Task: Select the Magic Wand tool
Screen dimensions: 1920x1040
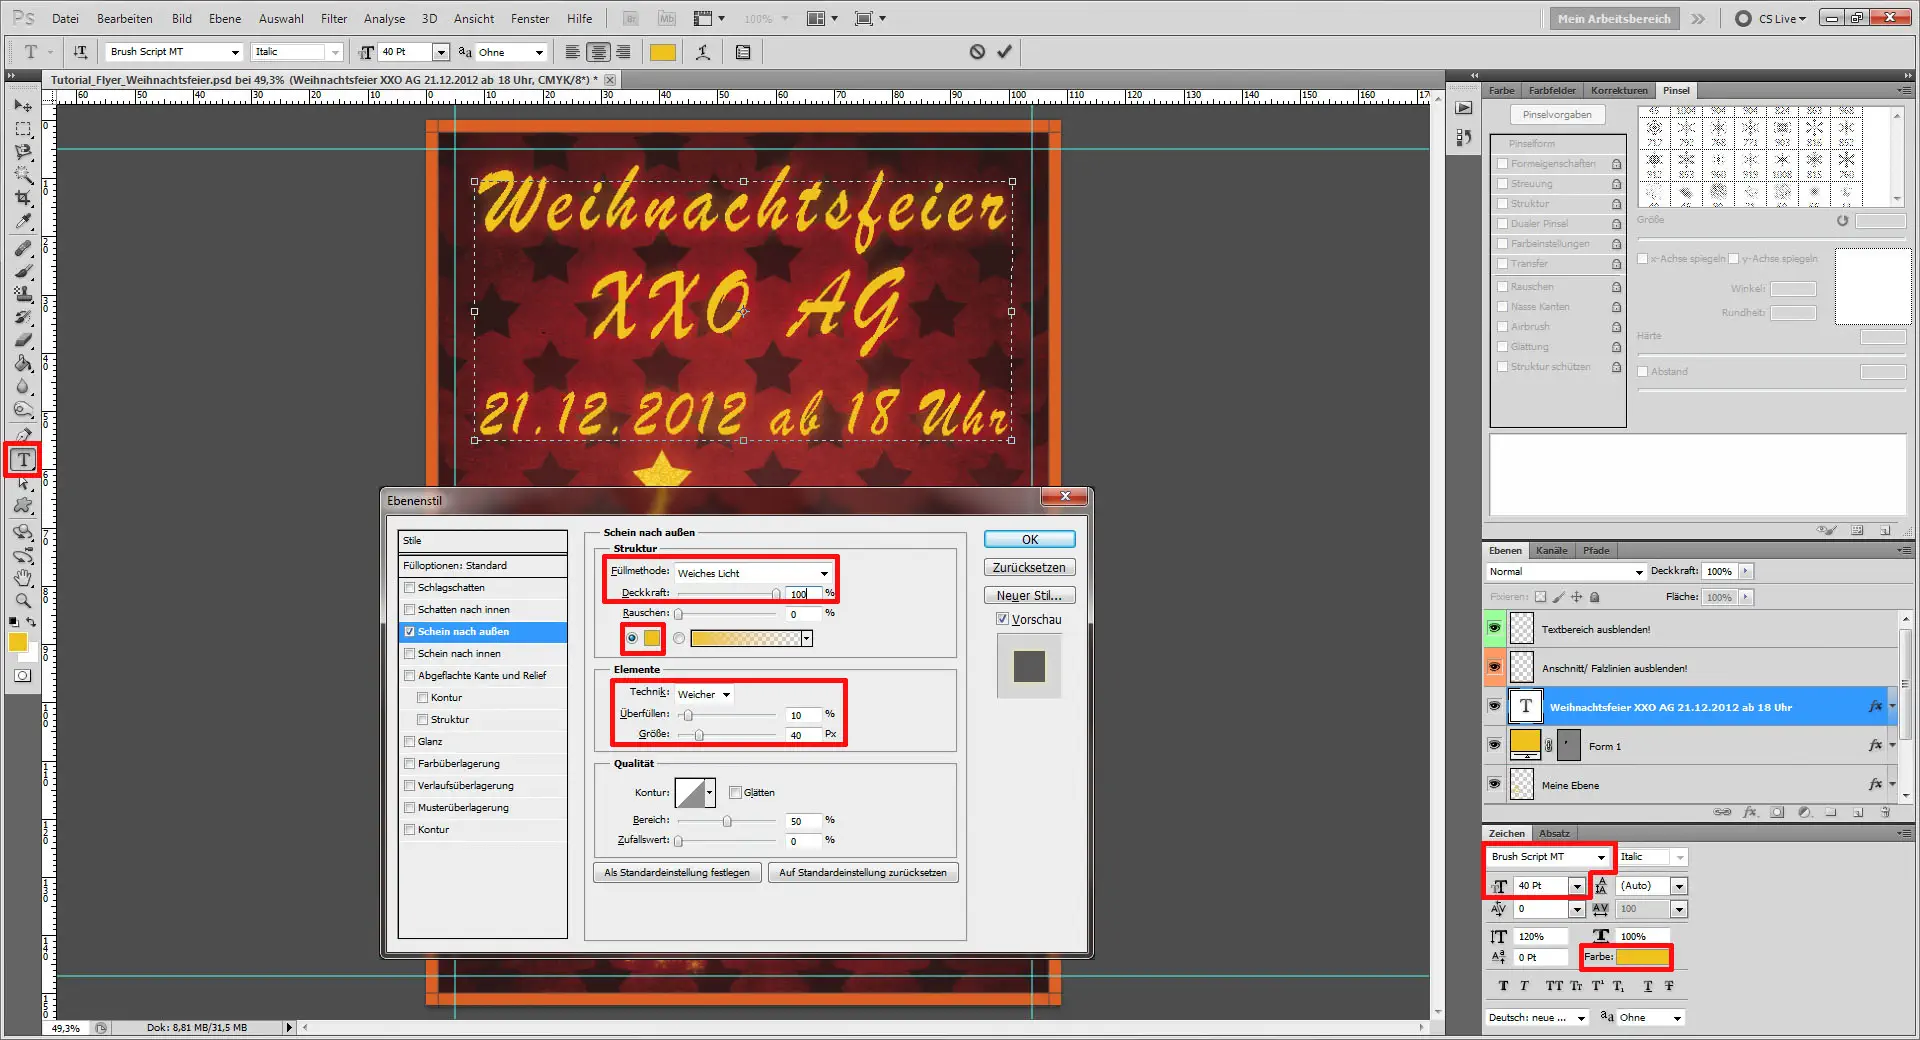Action: tap(23, 175)
